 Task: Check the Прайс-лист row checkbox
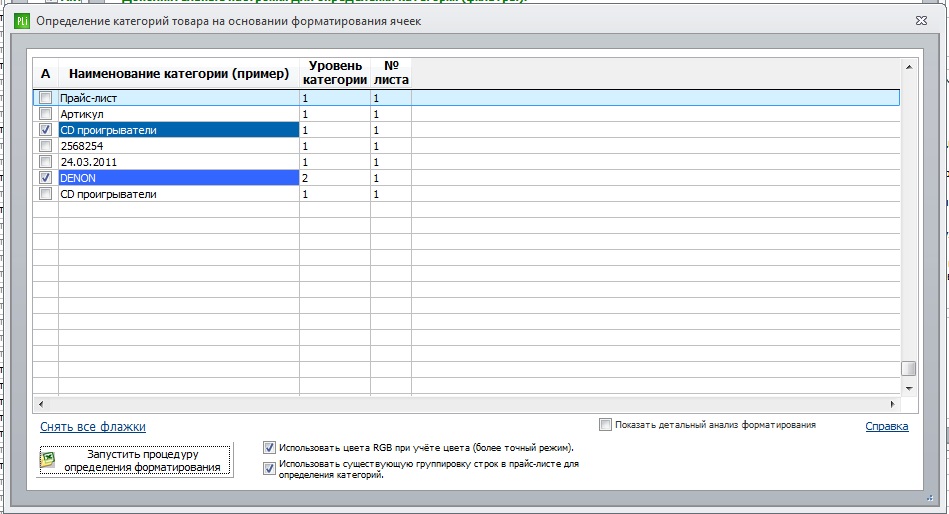(x=45, y=97)
